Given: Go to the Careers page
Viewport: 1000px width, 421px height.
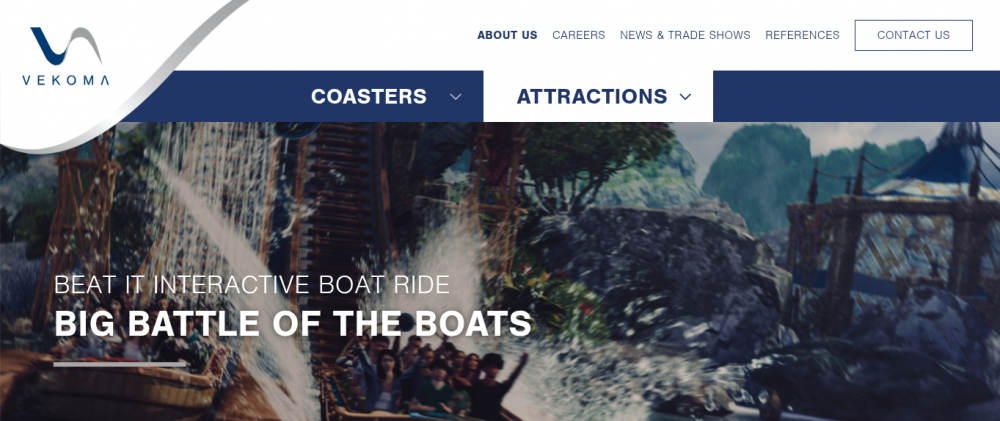Looking at the screenshot, I should coord(578,35).
